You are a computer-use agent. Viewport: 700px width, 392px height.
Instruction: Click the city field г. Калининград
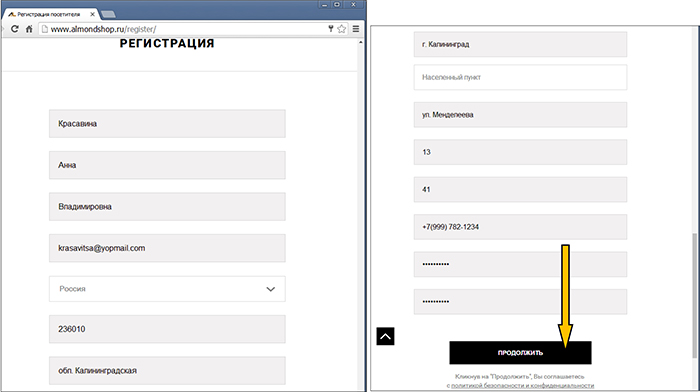(520, 44)
